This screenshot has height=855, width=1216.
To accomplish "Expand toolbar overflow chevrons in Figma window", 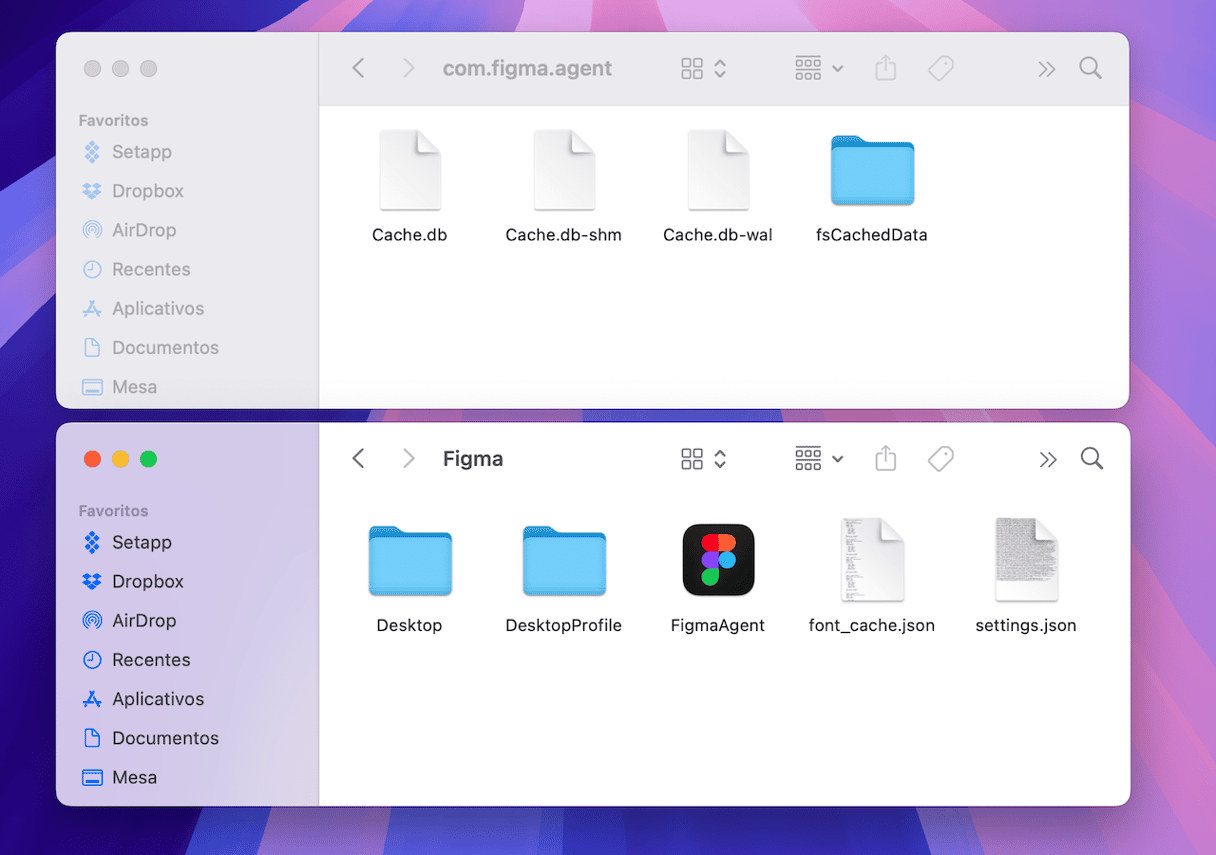I will [x=1047, y=459].
